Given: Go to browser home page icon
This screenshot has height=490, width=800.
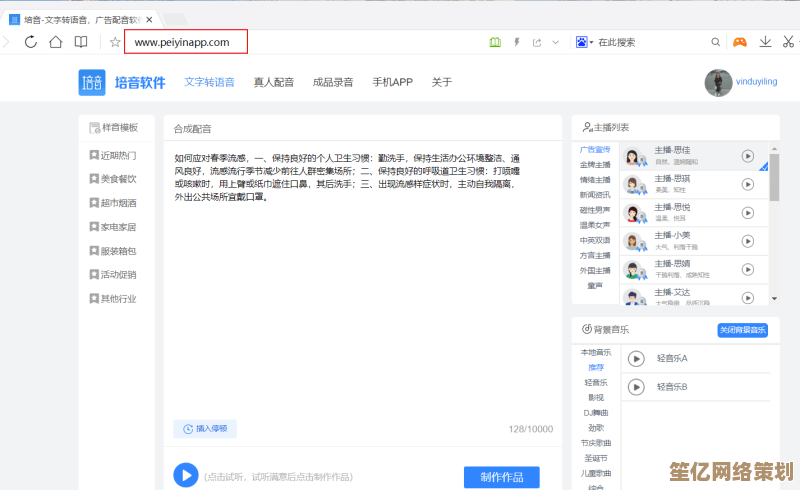Looking at the screenshot, I should (x=56, y=42).
